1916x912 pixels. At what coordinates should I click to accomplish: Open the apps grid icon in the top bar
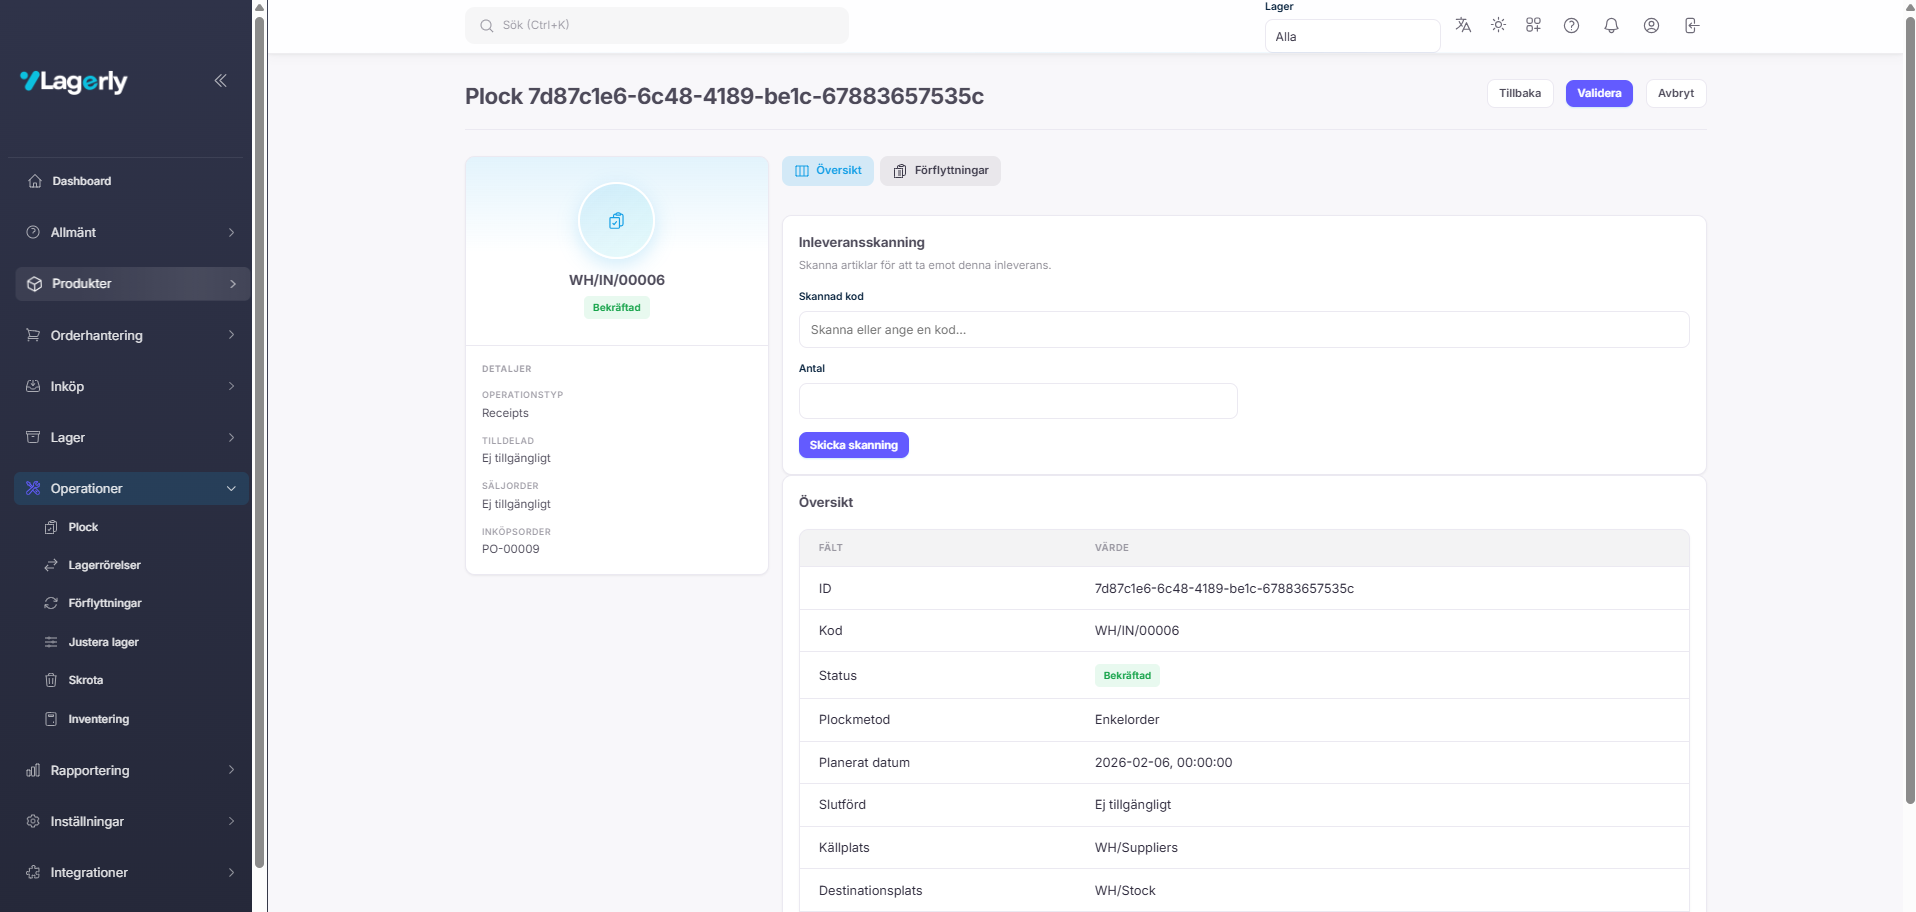point(1532,25)
